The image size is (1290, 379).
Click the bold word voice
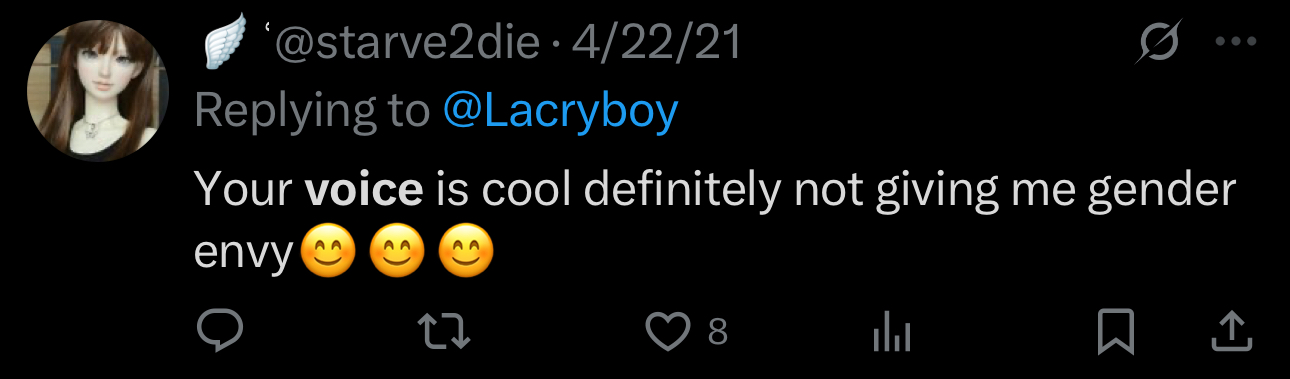(x=365, y=190)
